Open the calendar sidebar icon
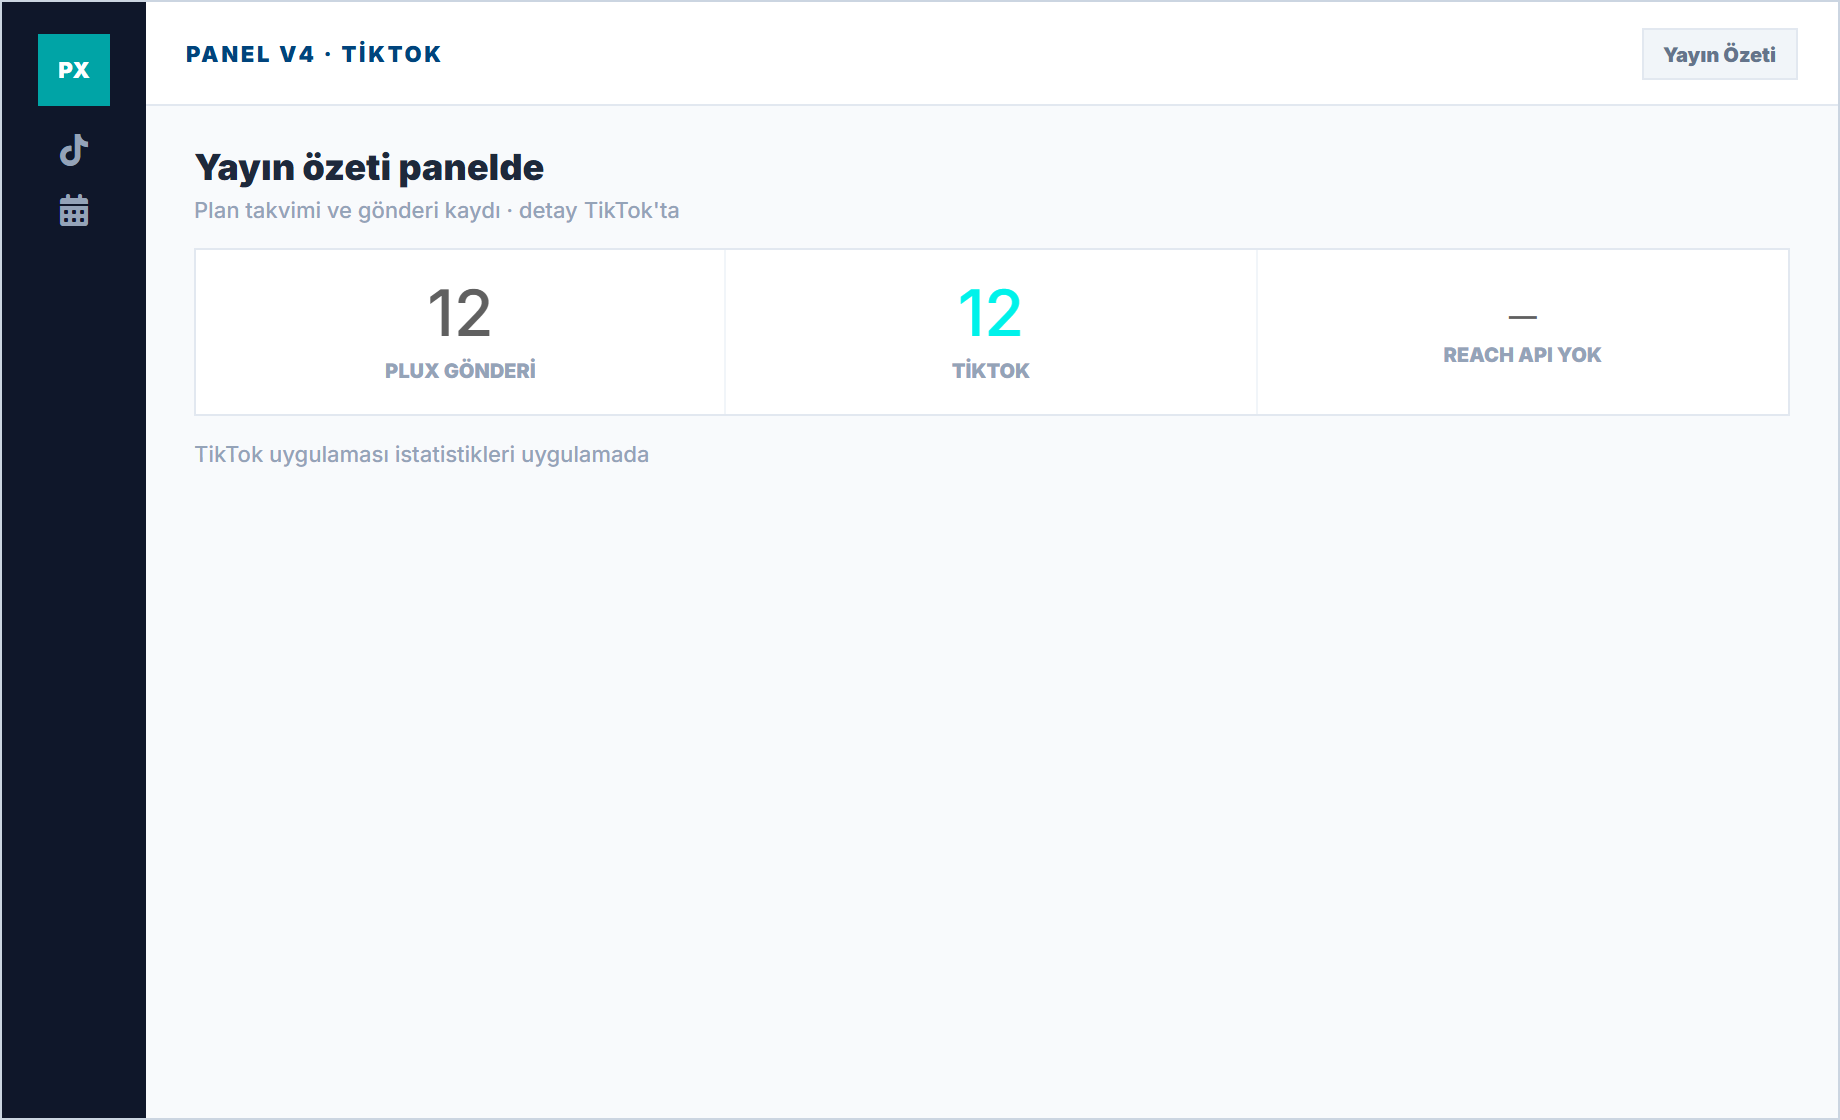Screen dimensions: 1840x1120 74,210
